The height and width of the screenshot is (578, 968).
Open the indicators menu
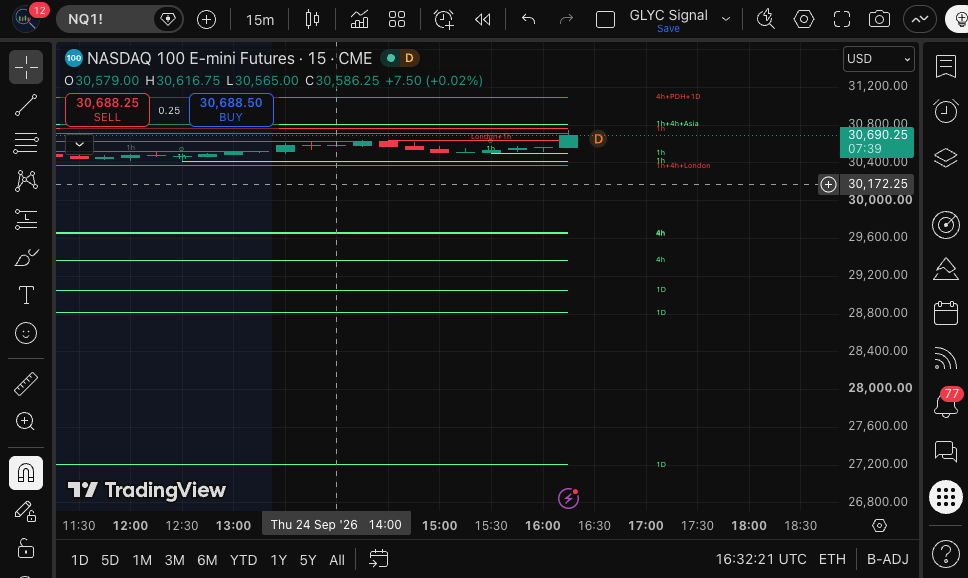pos(359,19)
